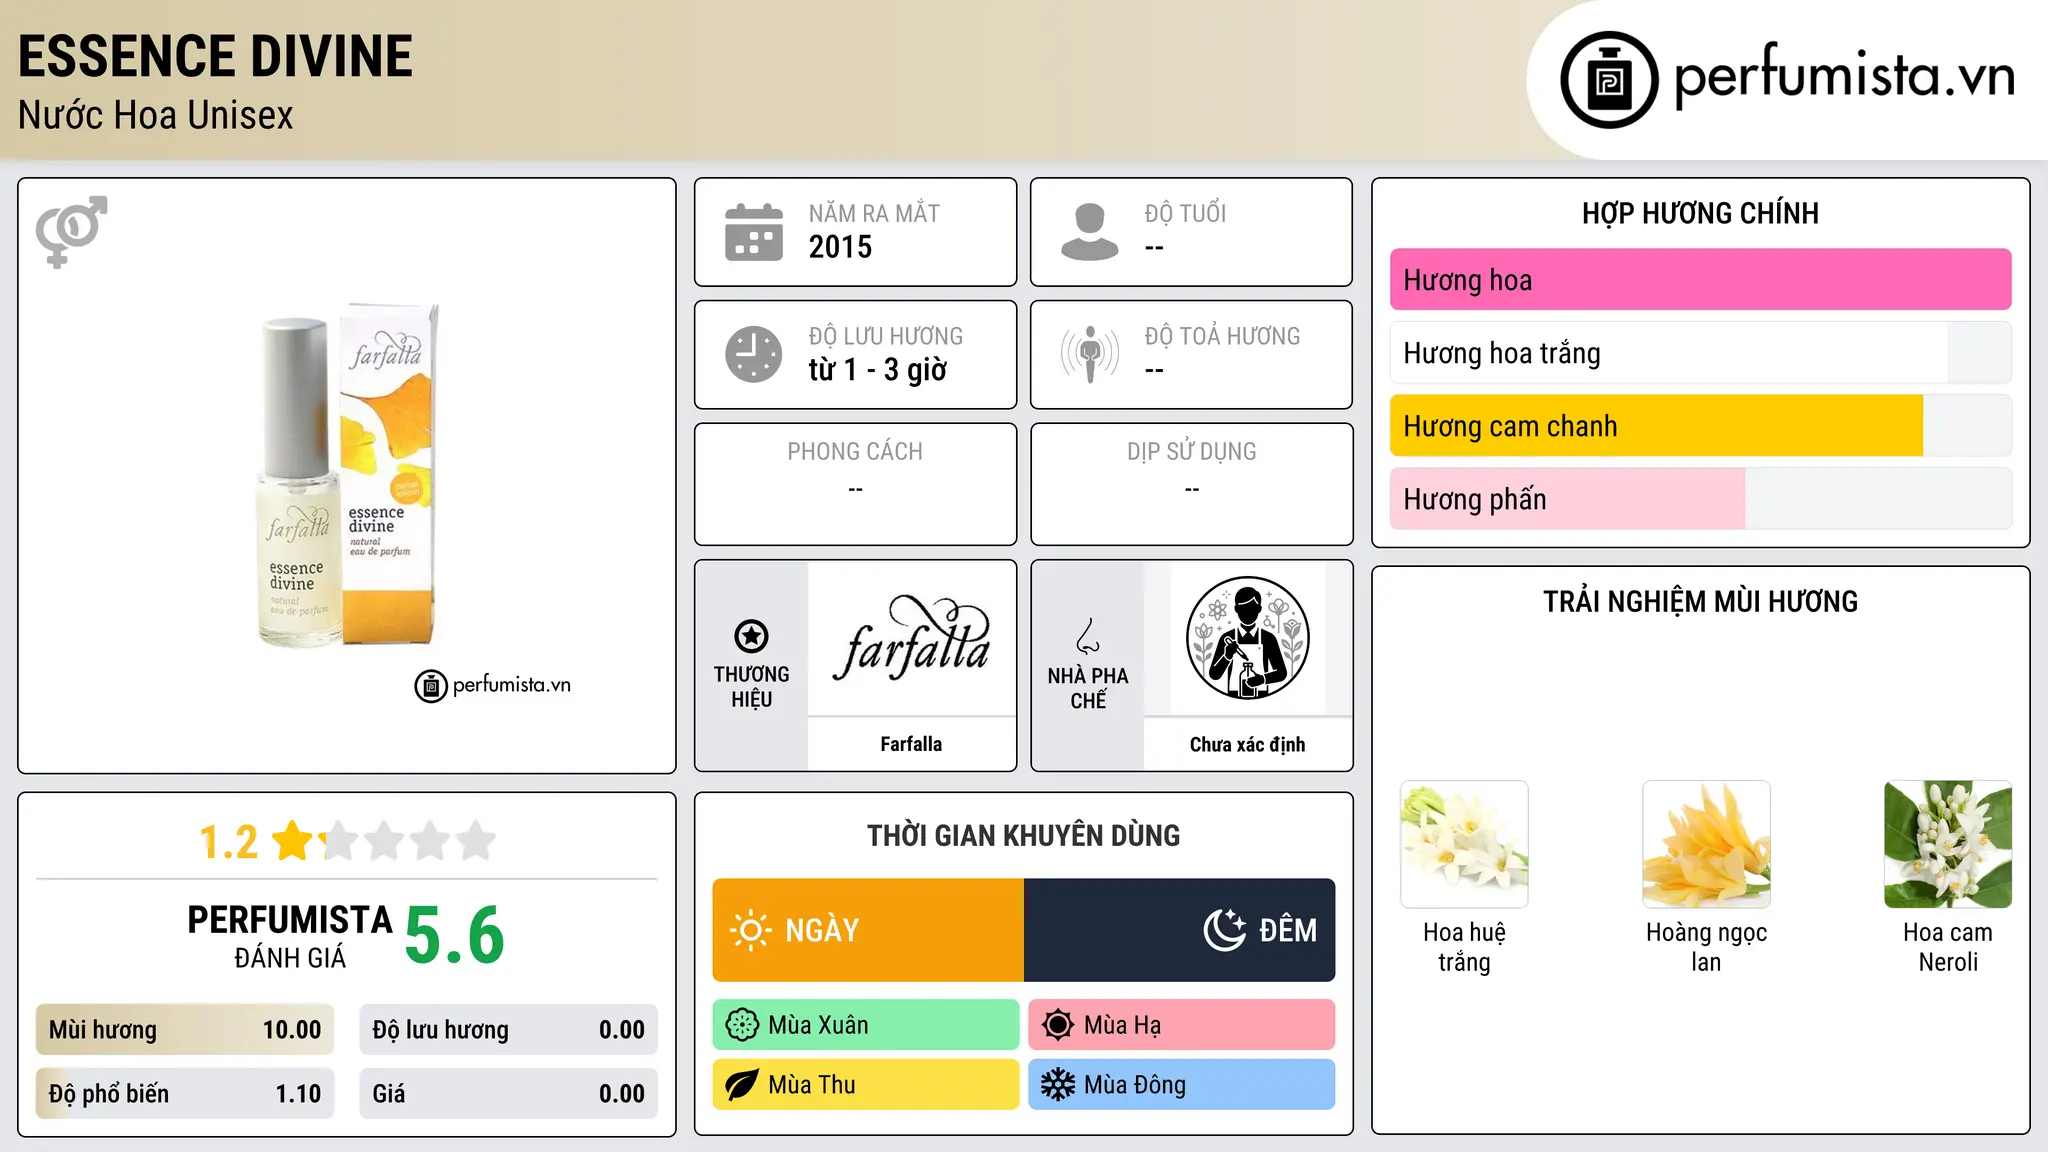The height and width of the screenshot is (1152, 2048).
Task: Click the winter snowflake icon
Action: tap(1058, 1085)
